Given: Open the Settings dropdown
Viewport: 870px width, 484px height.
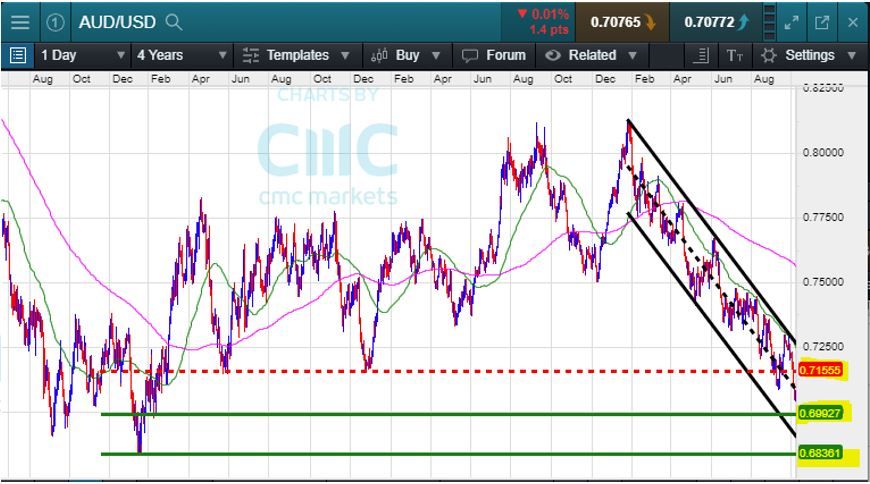Looking at the screenshot, I should pyautogui.click(x=808, y=56).
